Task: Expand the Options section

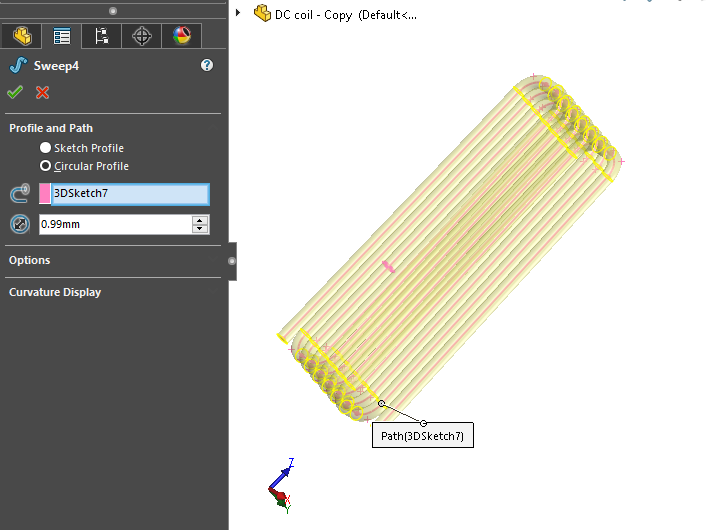Action: tap(30, 260)
